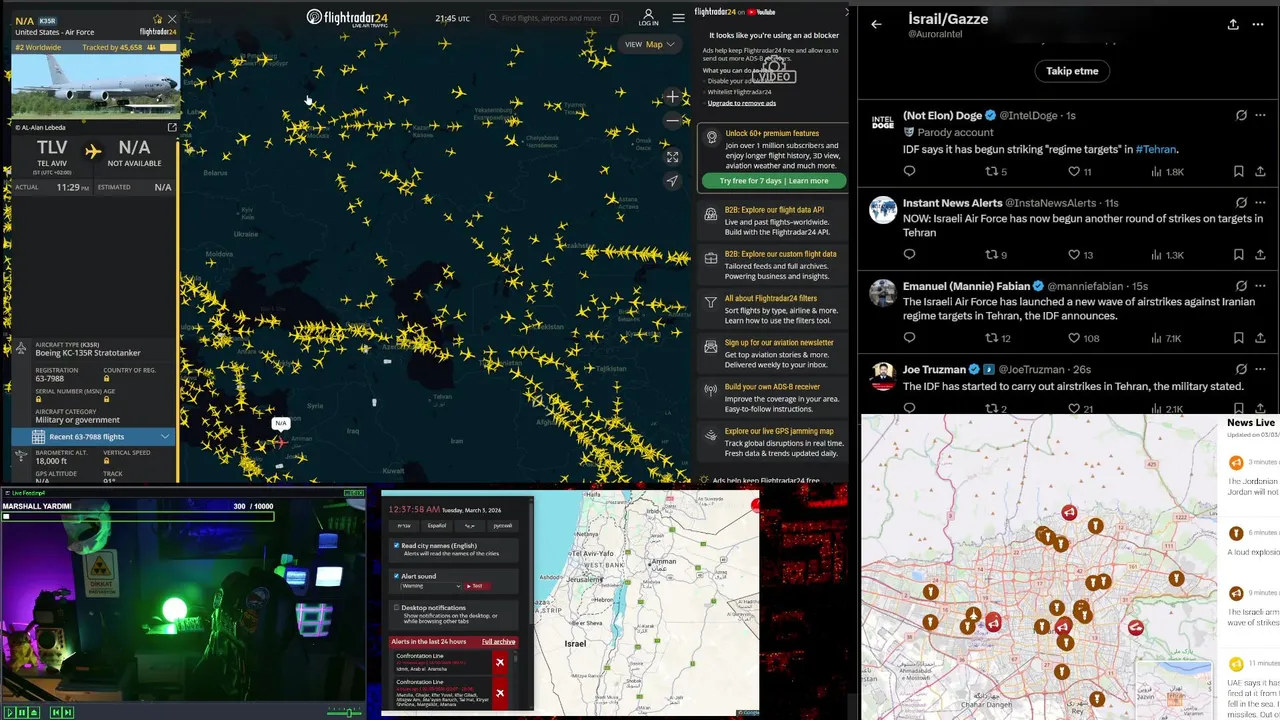
Task: Repost the (Not Elon) Doge post
Action: [x=992, y=172]
